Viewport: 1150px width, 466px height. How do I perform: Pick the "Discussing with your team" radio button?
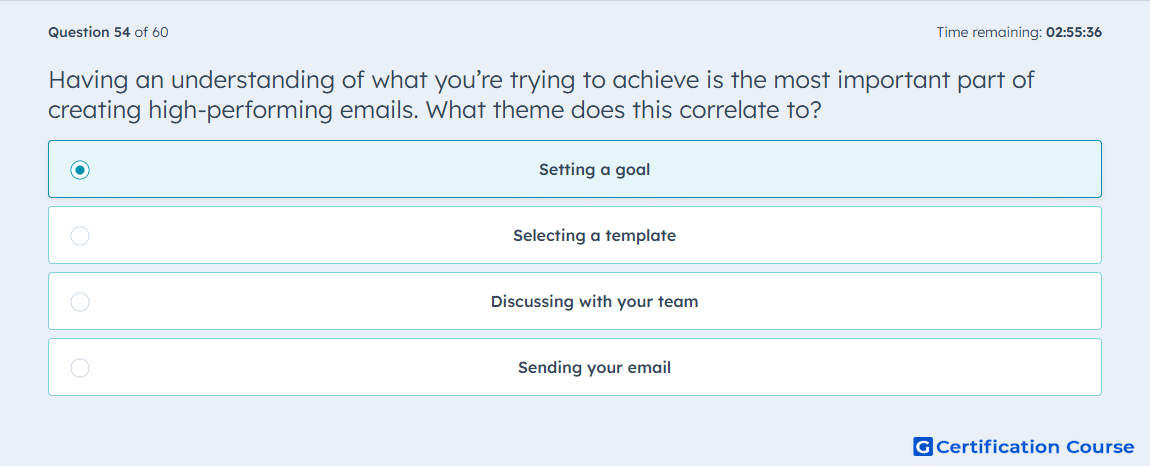pos(80,302)
